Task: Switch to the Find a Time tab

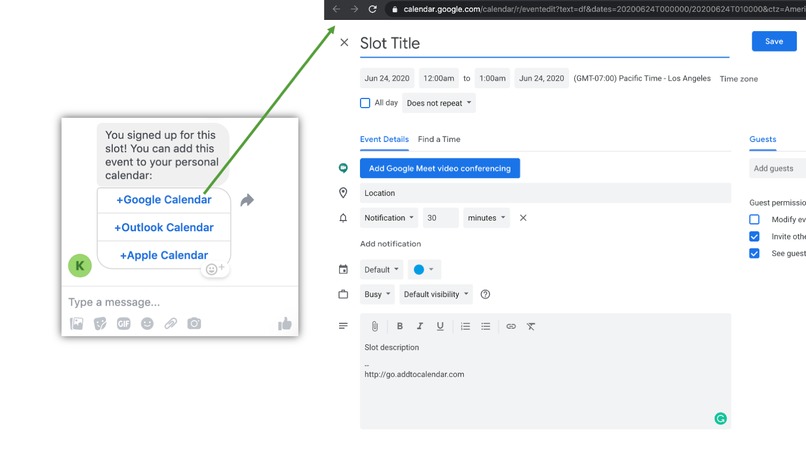Action: tap(439, 139)
